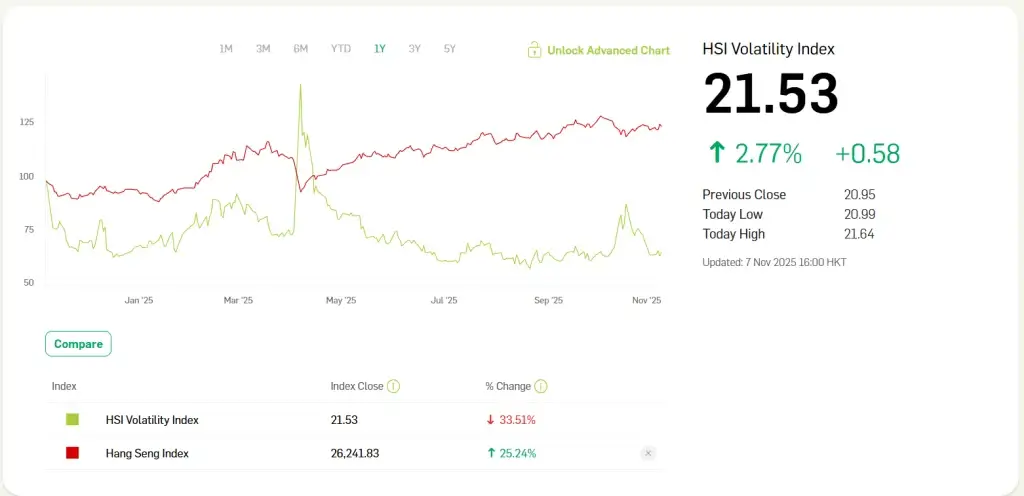Display the 5Y time range
This screenshot has width=1024, height=496.
pos(450,48)
